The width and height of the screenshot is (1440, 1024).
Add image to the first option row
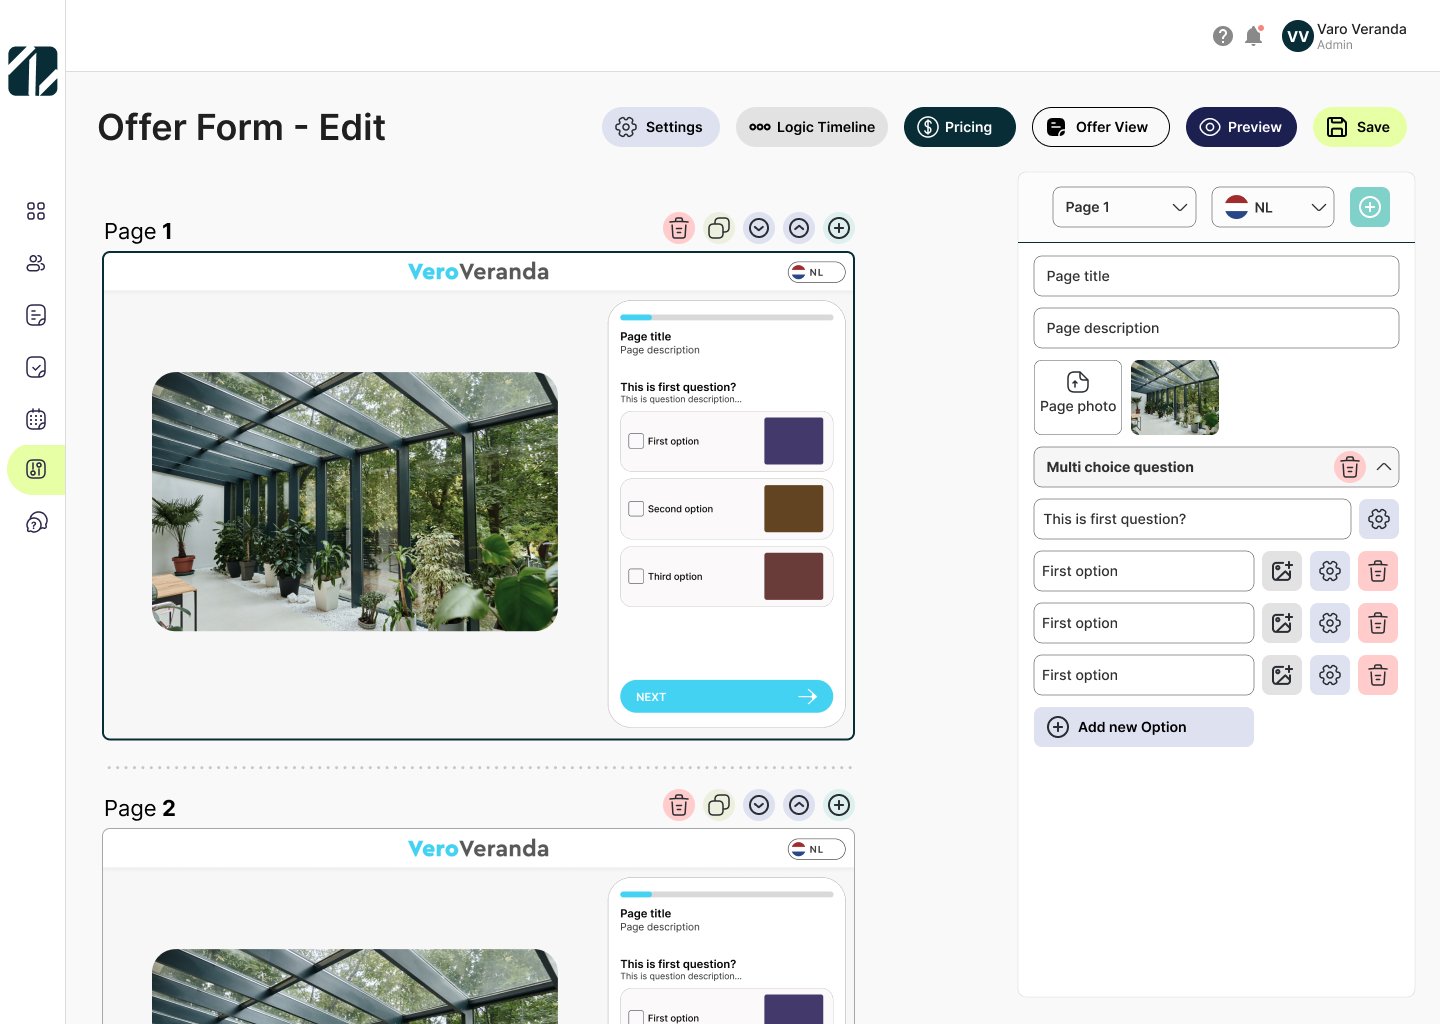point(1281,571)
